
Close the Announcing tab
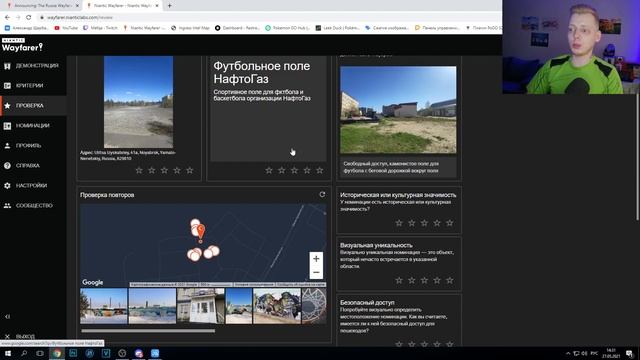[77, 6]
